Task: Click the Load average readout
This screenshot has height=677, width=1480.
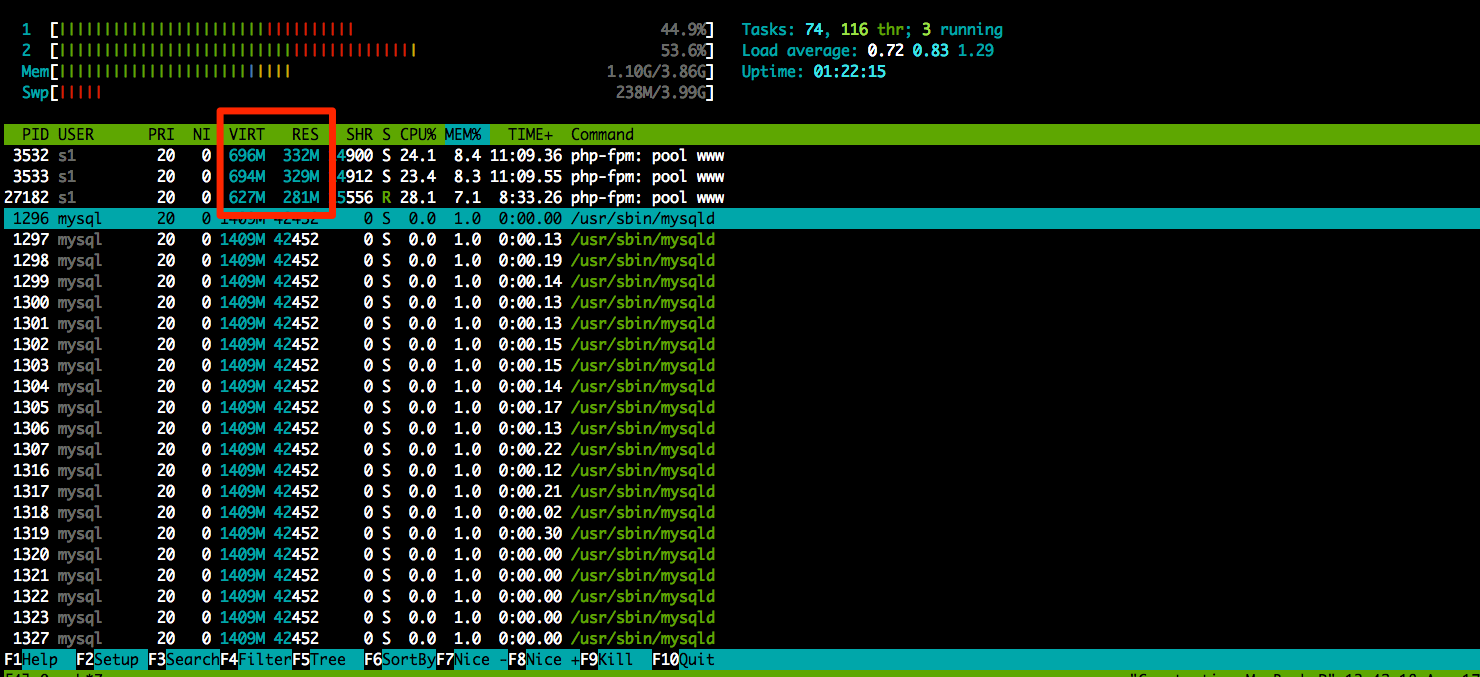Action: tap(868, 51)
